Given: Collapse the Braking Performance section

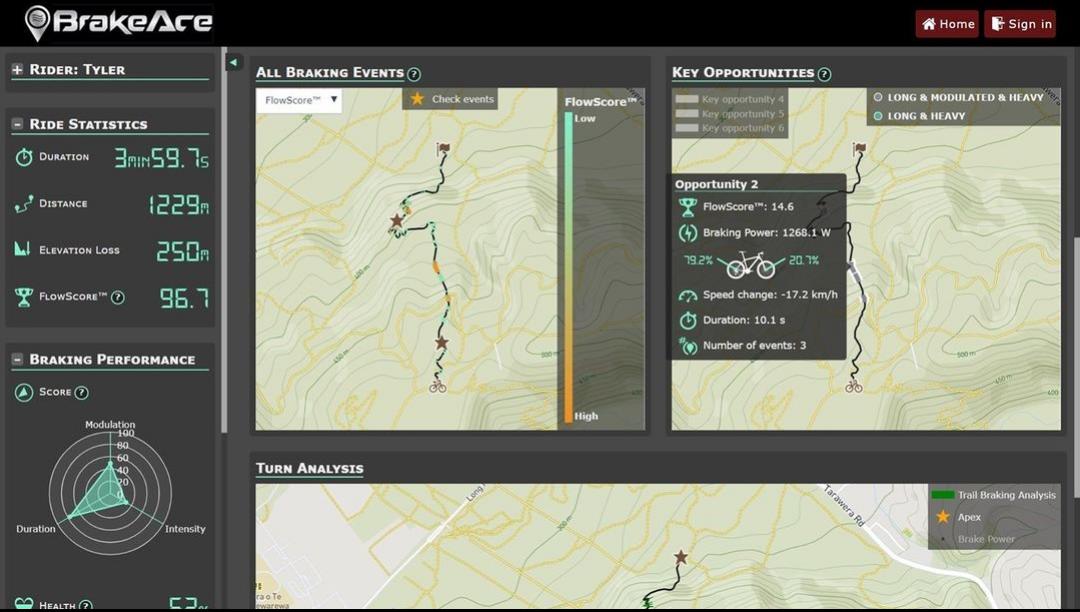Looking at the screenshot, I should pos(17,360).
